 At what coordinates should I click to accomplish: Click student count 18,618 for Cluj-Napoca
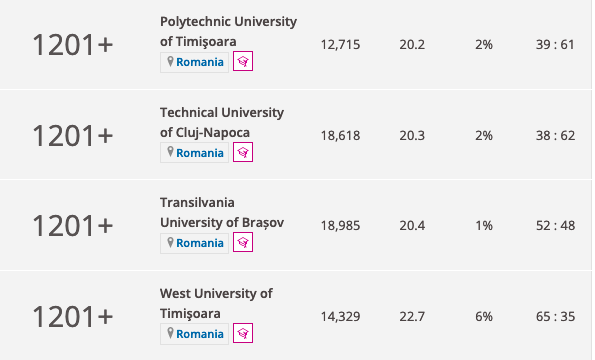[x=340, y=135]
